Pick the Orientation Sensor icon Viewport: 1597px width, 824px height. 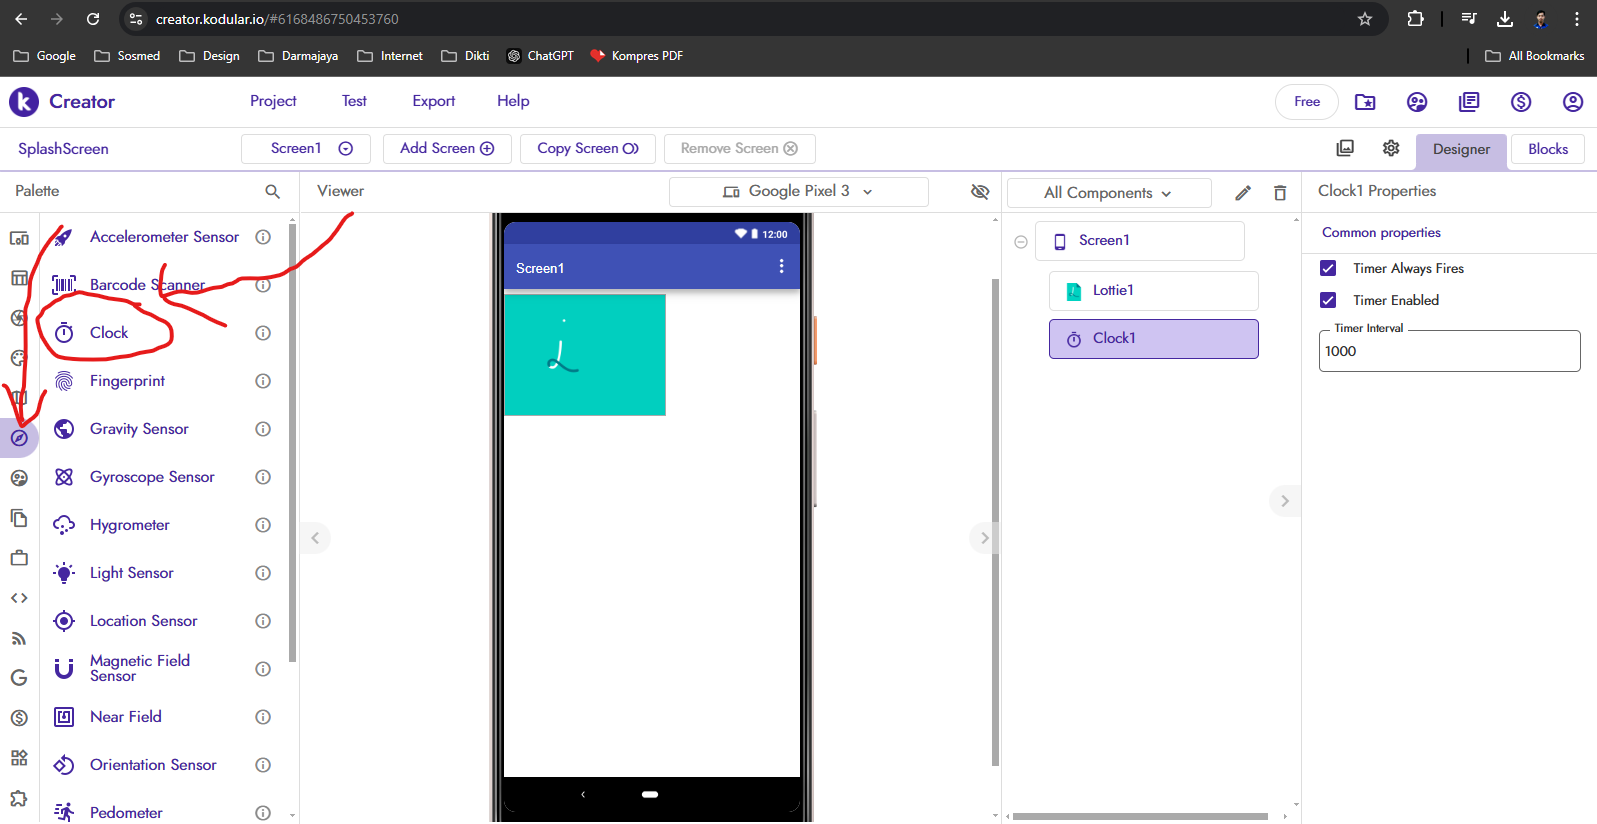(64, 765)
